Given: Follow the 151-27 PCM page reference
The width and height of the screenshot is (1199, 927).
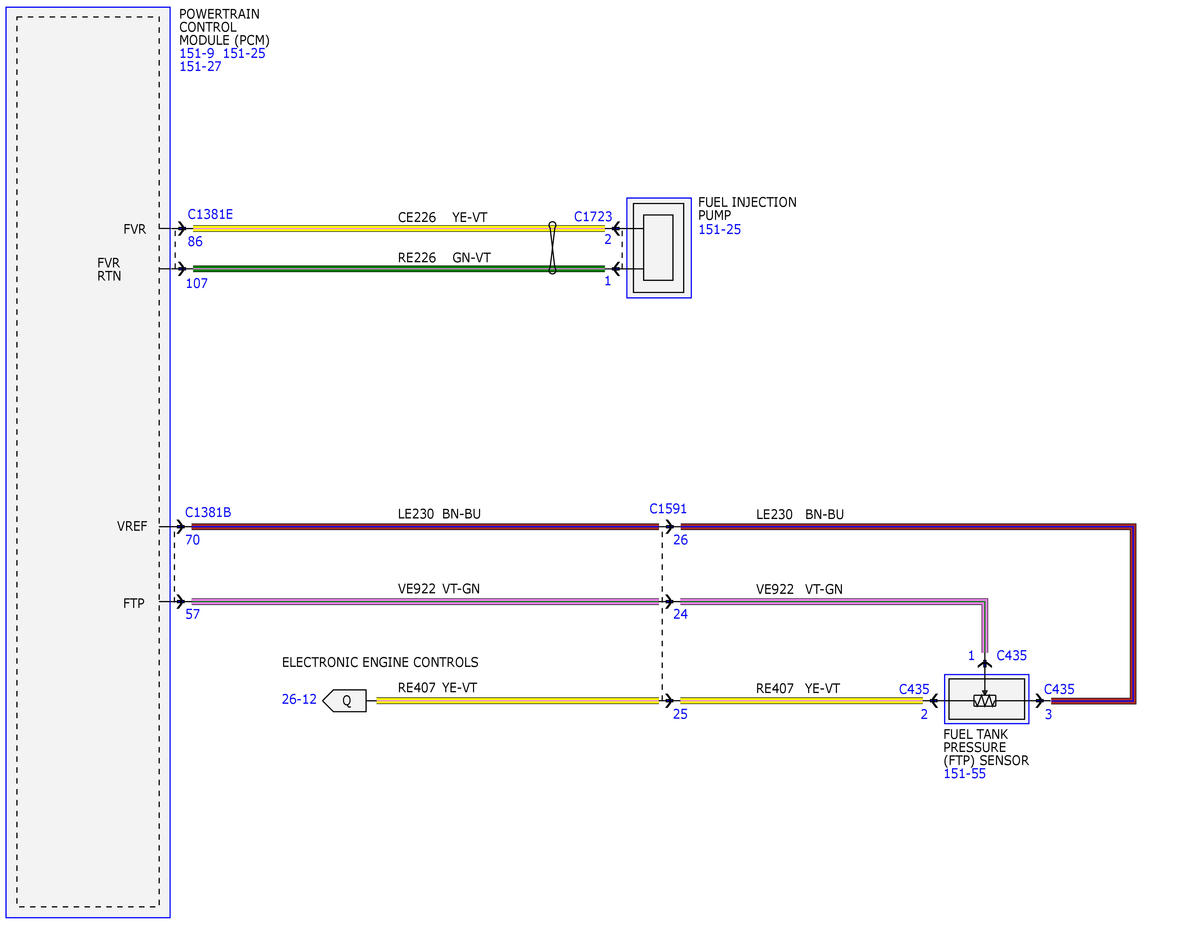Looking at the screenshot, I should (200, 67).
